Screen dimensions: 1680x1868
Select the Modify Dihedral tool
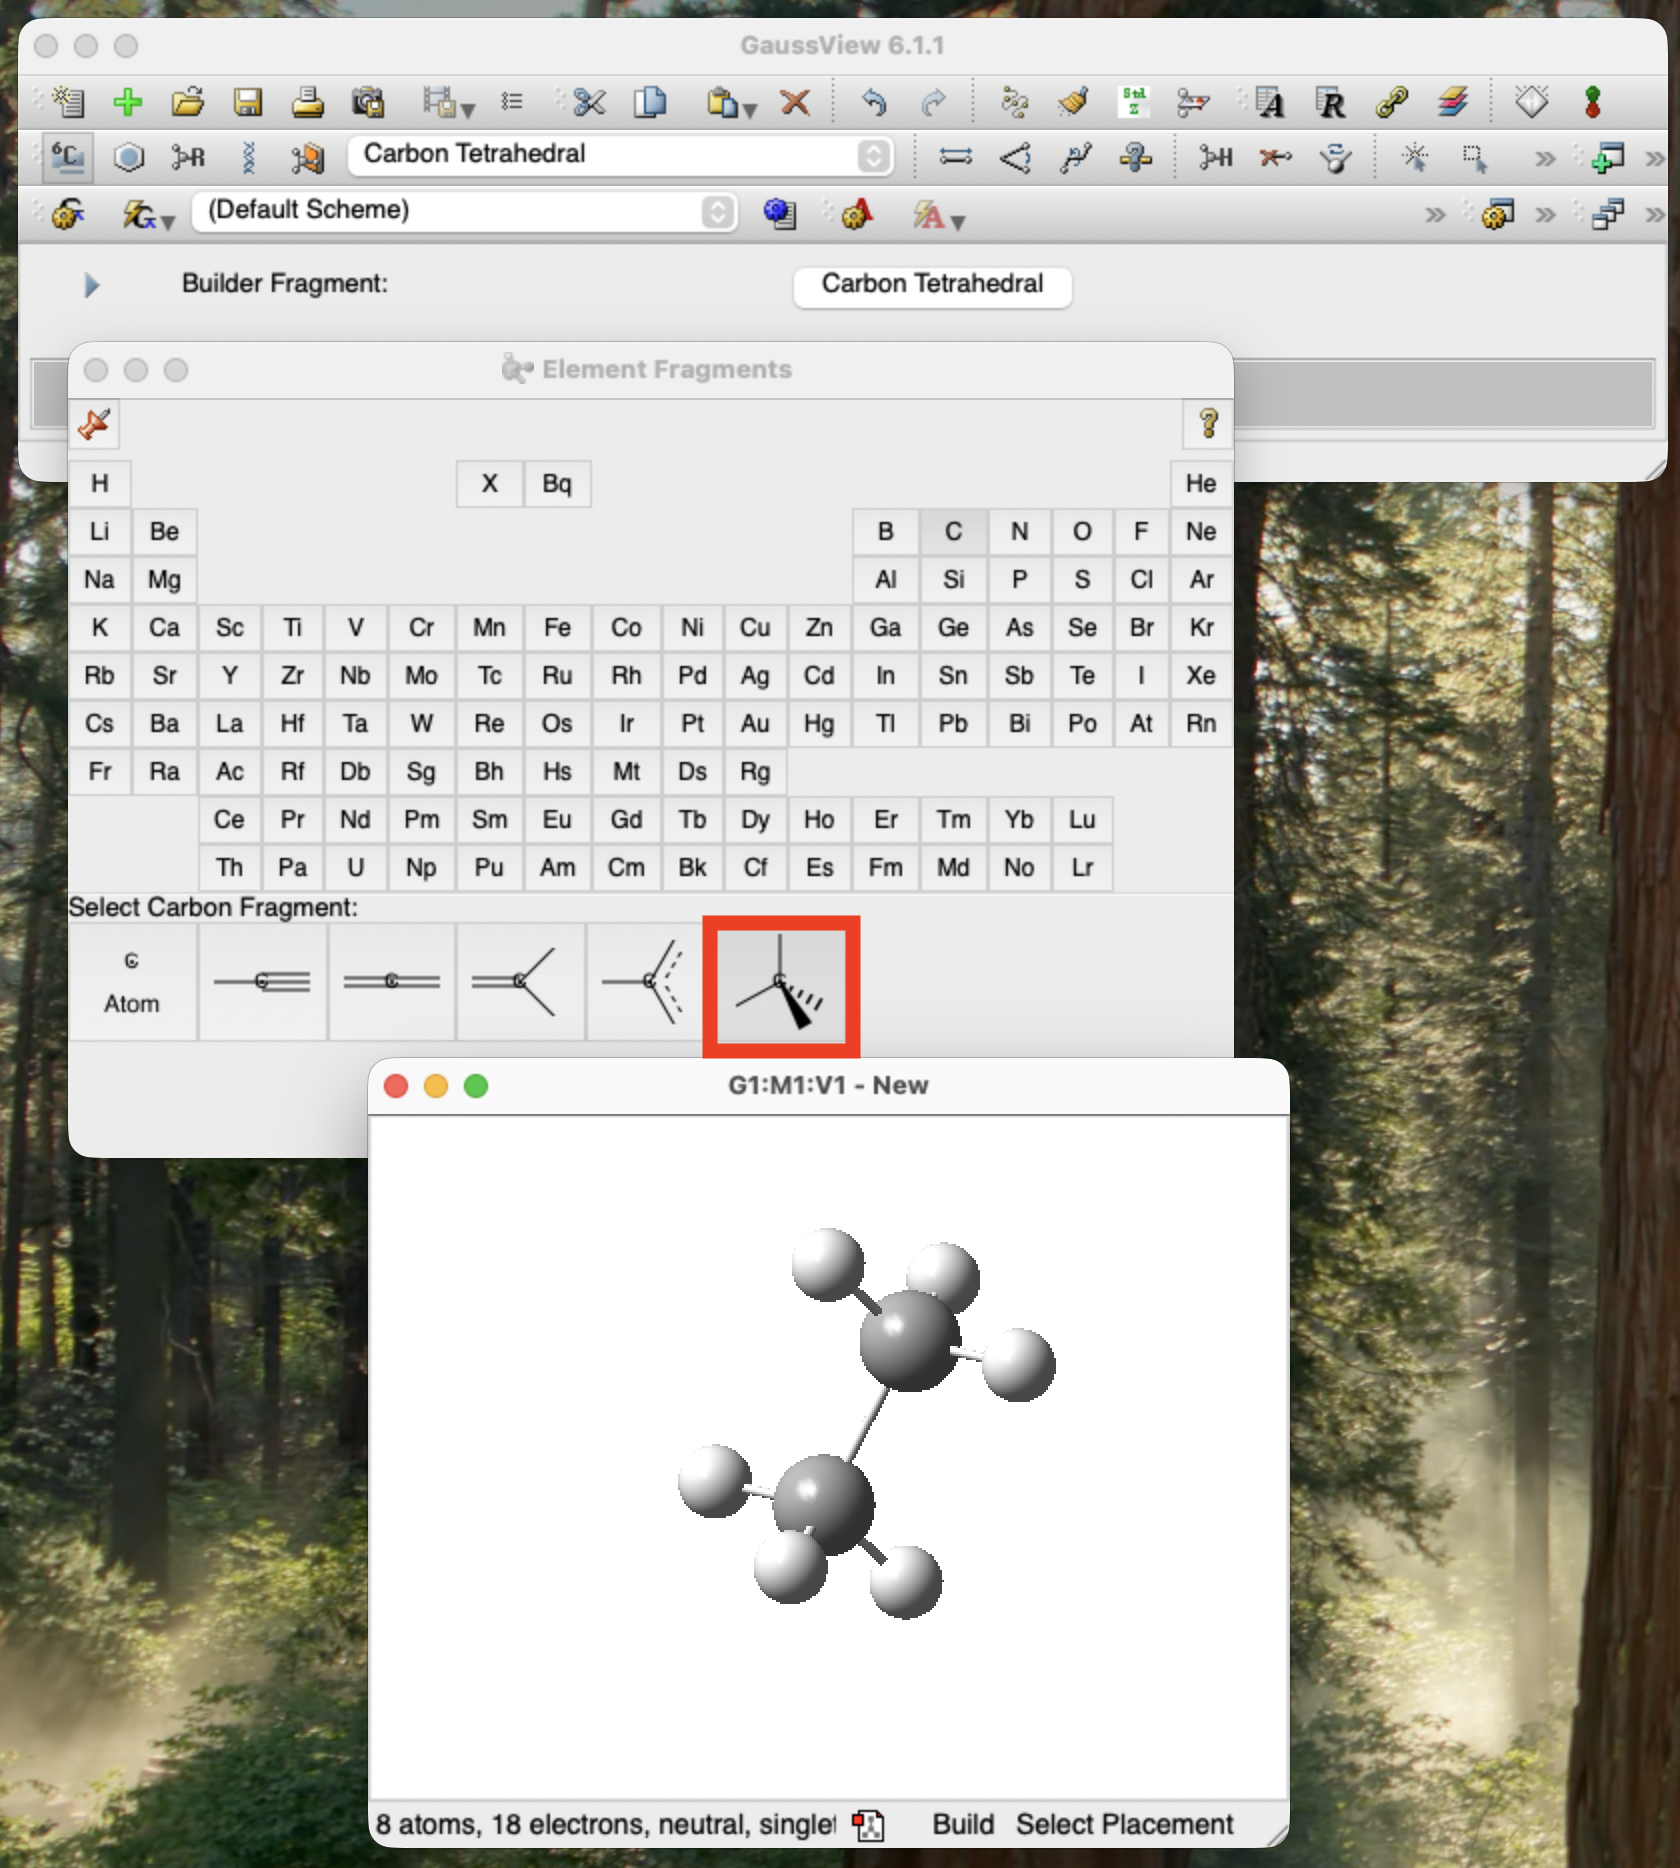point(1075,158)
